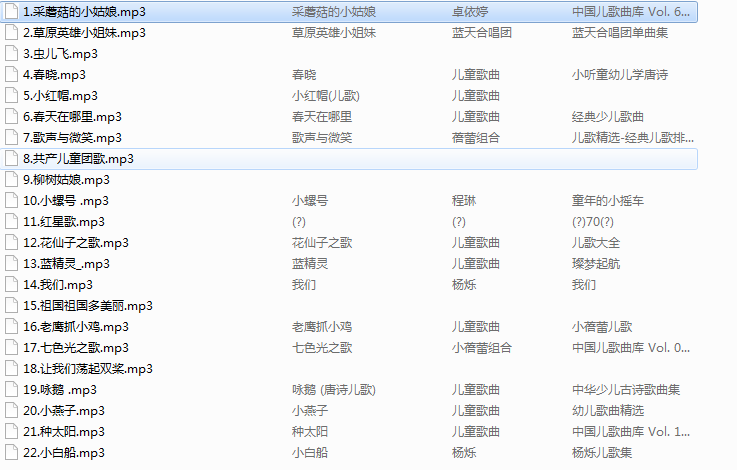Click the file icon beside 15.祖国祖国多美丽.mp3
The image size is (737, 470).
11,306
